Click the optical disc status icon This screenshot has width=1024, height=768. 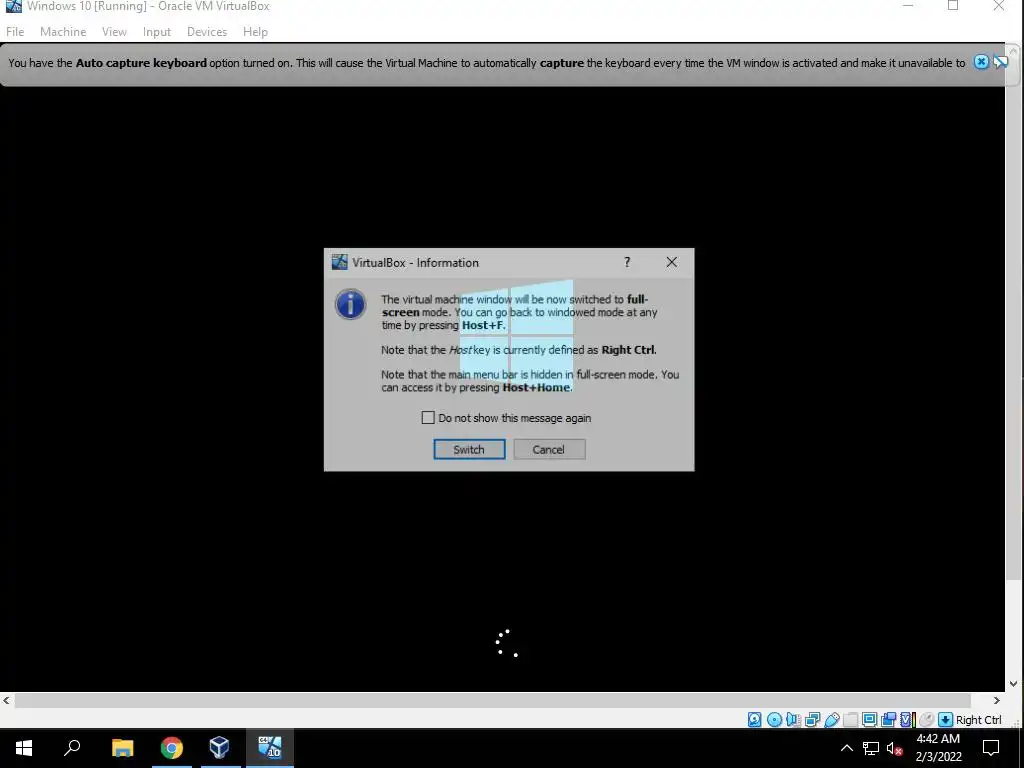click(x=775, y=720)
